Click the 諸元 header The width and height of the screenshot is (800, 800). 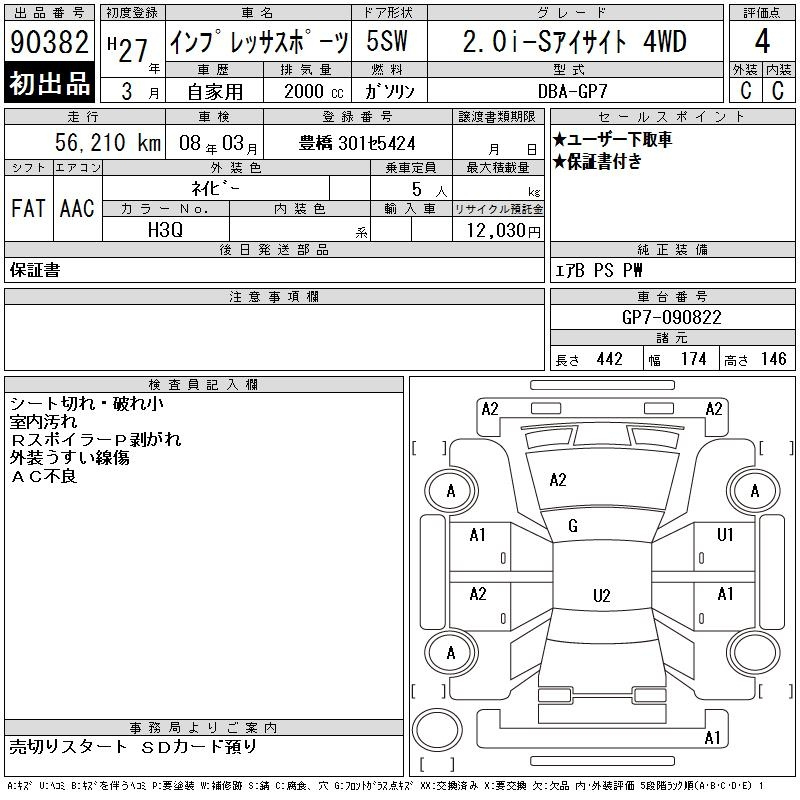point(672,338)
